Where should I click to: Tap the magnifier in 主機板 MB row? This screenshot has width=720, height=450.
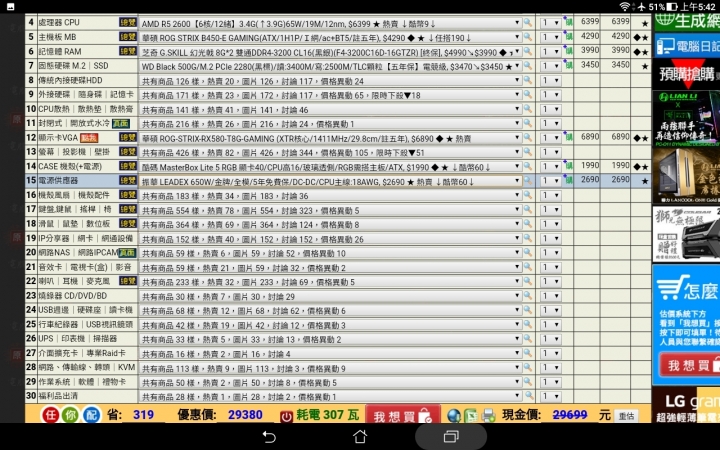(x=528, y=37)
